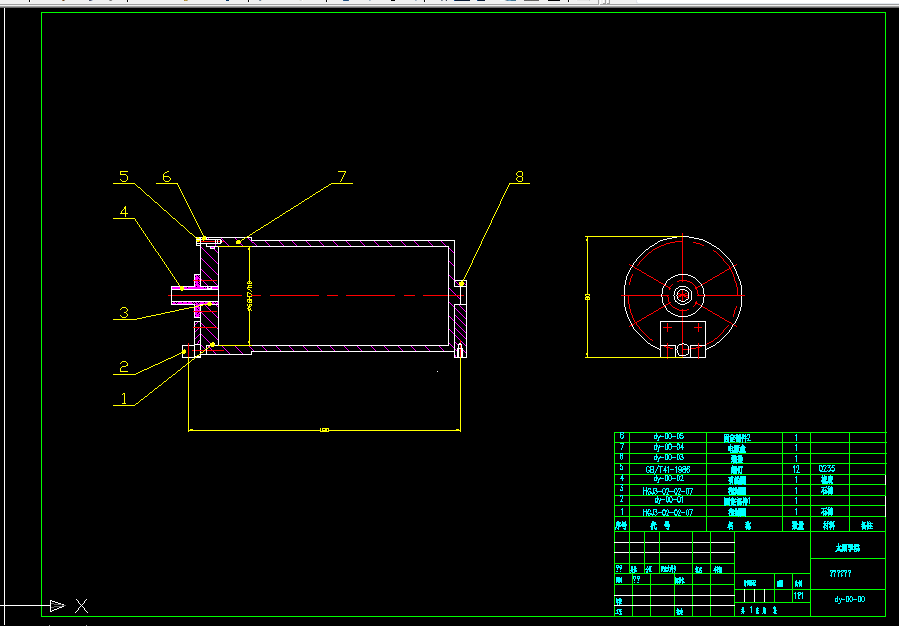Select balloon number 8 label
The width and height of the screenshot is (899, 626).
tap(519, 177)
